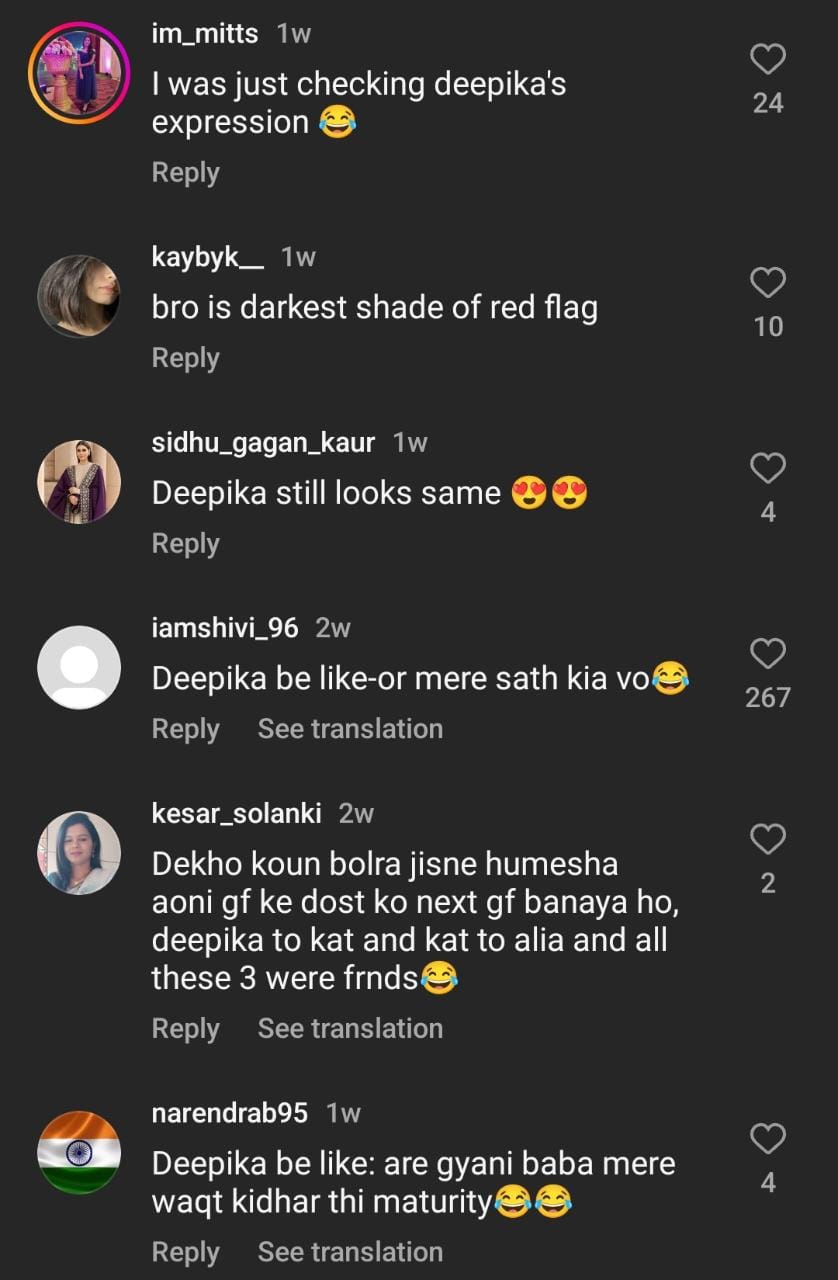Viewport: 838px width, 1280px height.
Task: Like im_mitts's comment with the heart
Action: pos(767,60)
